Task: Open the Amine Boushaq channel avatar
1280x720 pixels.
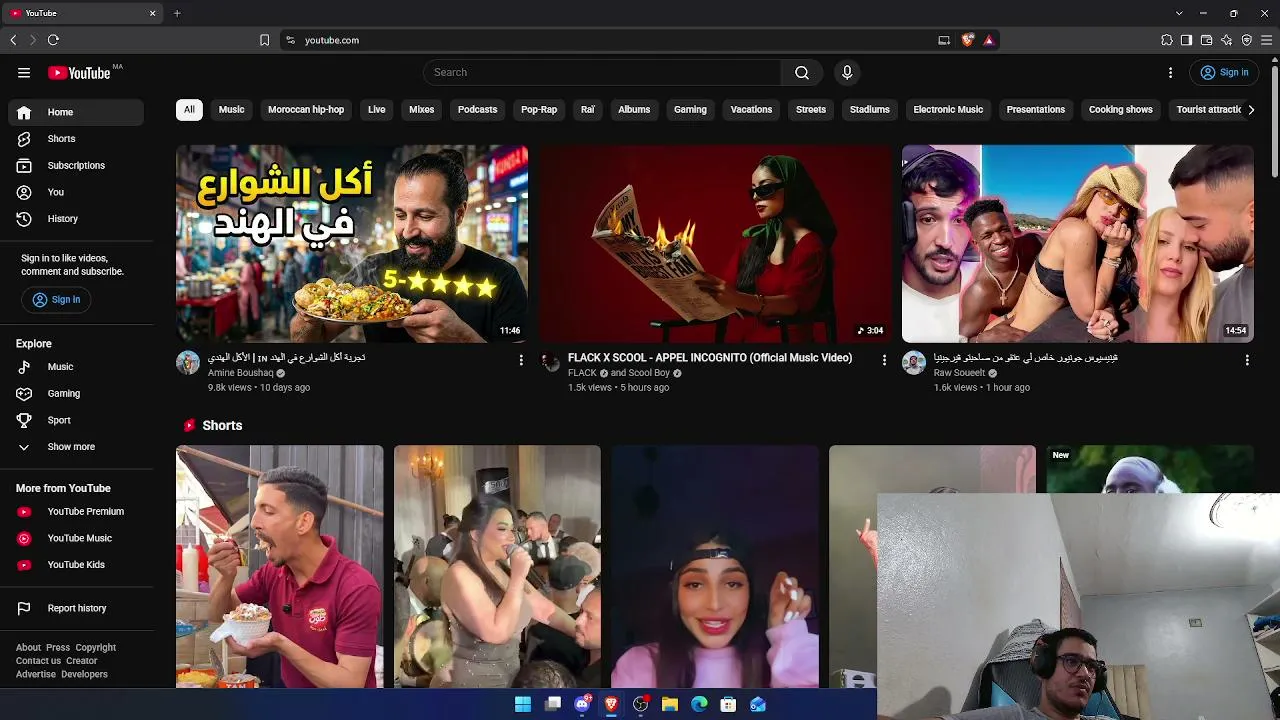Action: click(188, 362)
